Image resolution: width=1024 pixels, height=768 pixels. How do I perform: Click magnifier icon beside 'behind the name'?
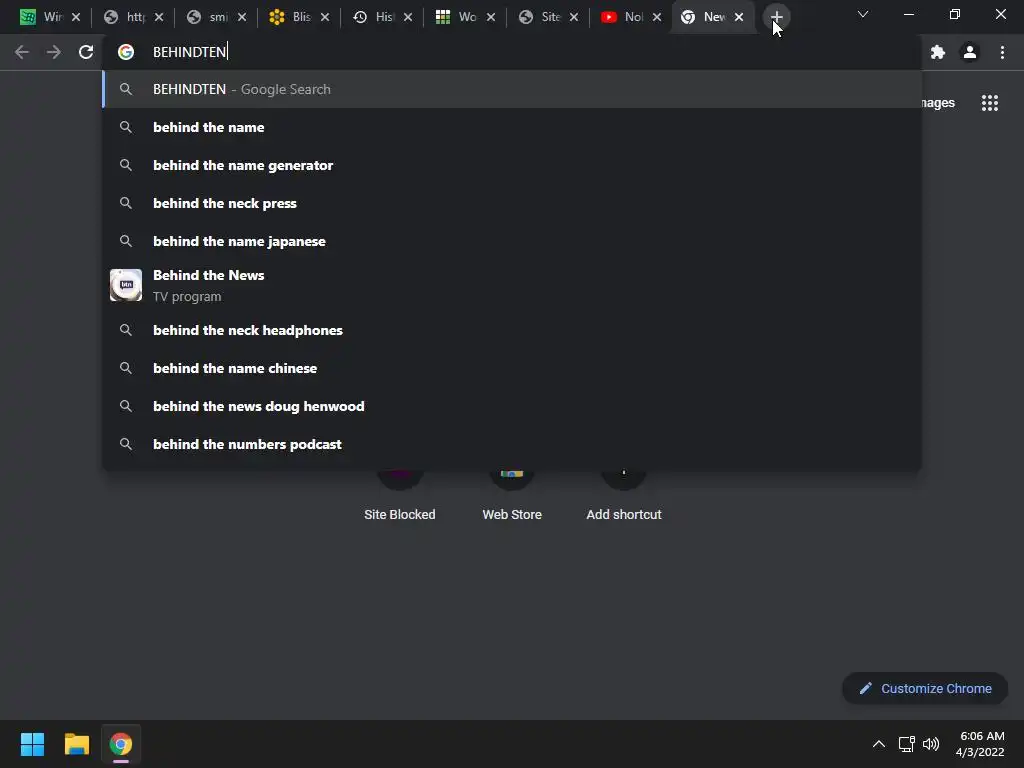click(126, 127)
